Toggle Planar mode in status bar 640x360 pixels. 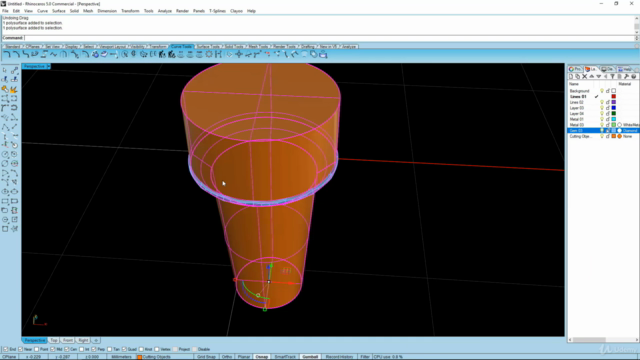pos(244,357)
